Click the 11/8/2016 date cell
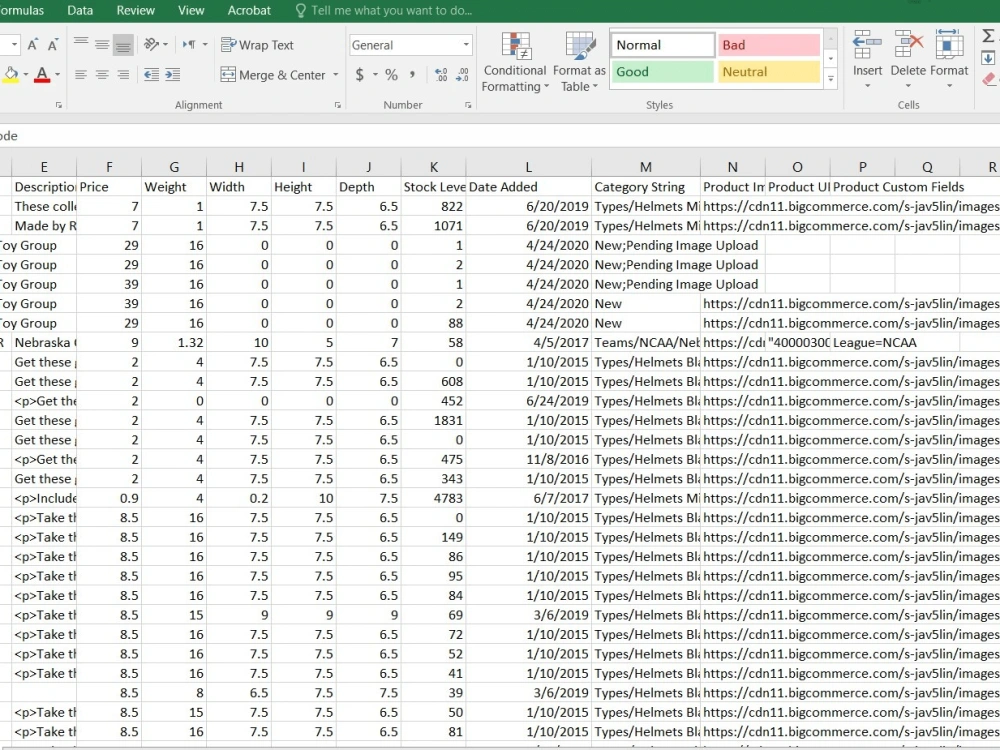This screenshot has height=750, width=1000. click(529, 459)
